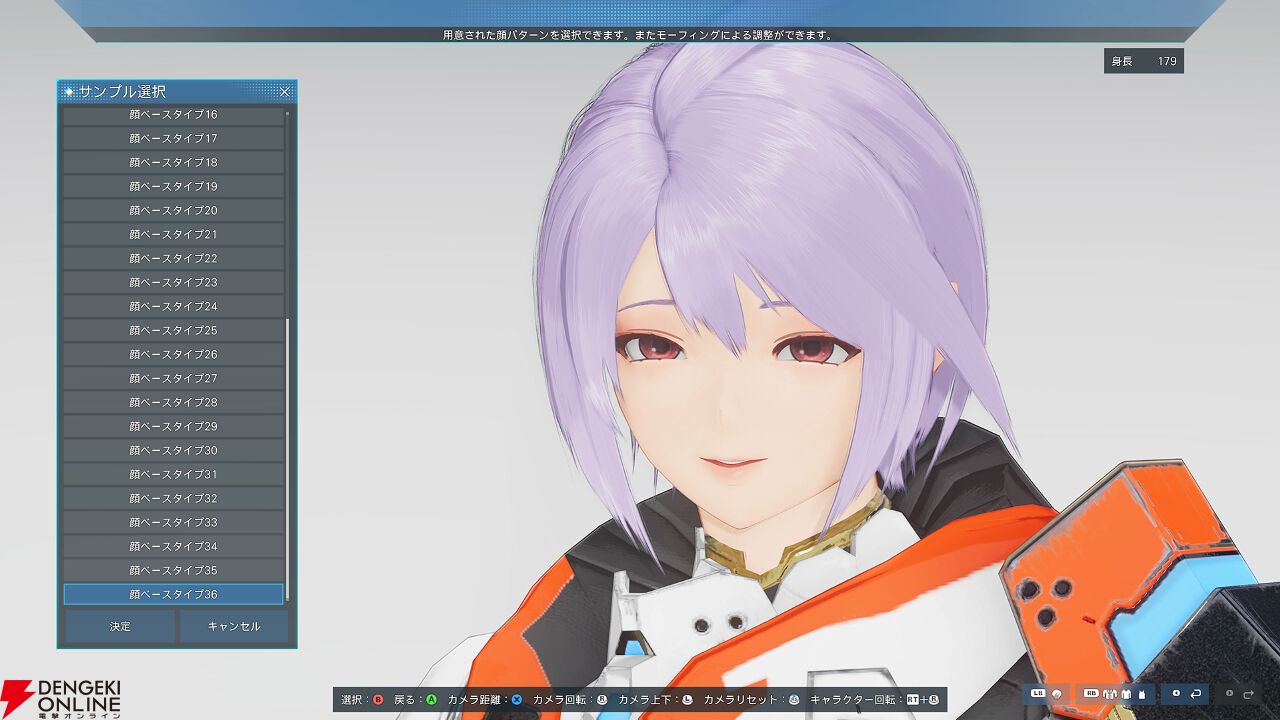Select 顔ベースタイプ16 from the list

pyautogui.click(x=173, y=114)
